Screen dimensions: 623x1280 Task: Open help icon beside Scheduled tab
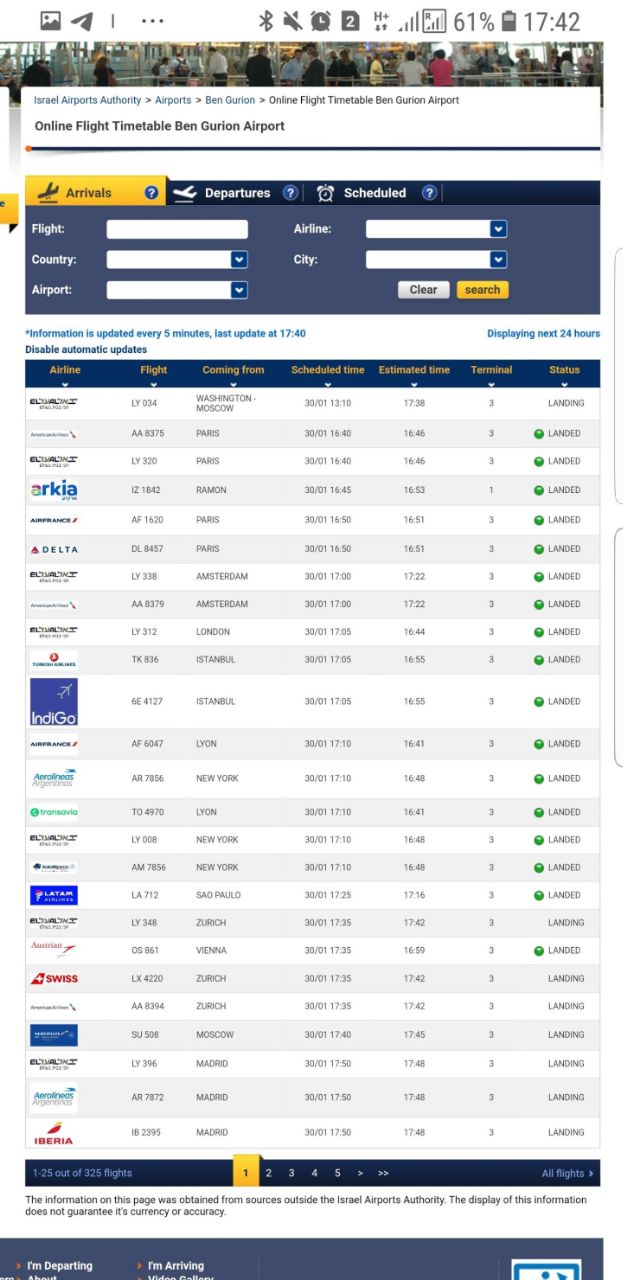tap(429, 193)
